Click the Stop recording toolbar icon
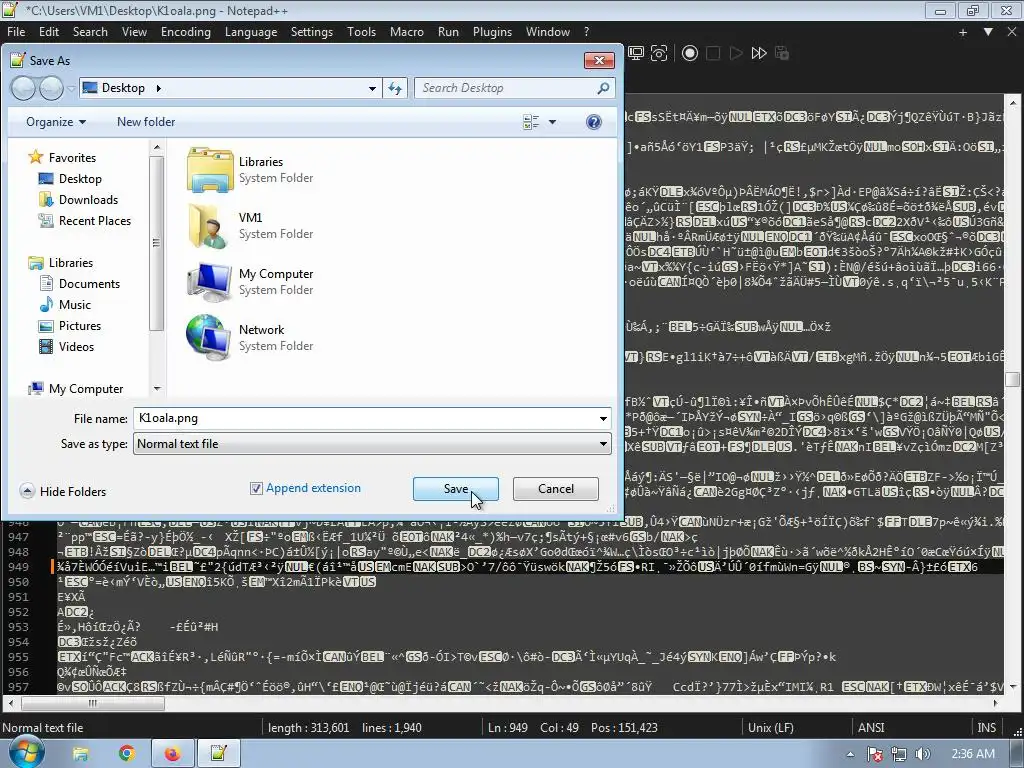 click(x=713, y=54)
